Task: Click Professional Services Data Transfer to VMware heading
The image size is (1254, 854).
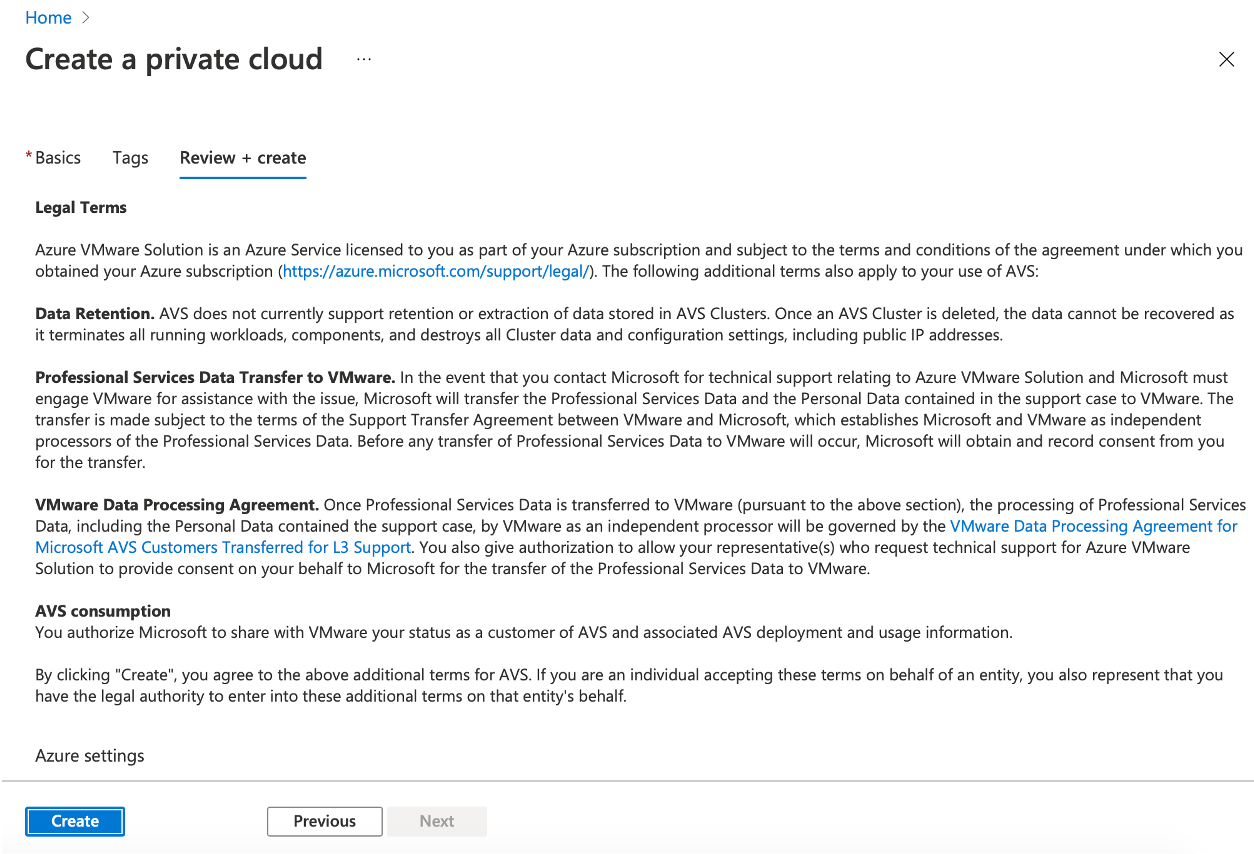Action: click(216, 378)
